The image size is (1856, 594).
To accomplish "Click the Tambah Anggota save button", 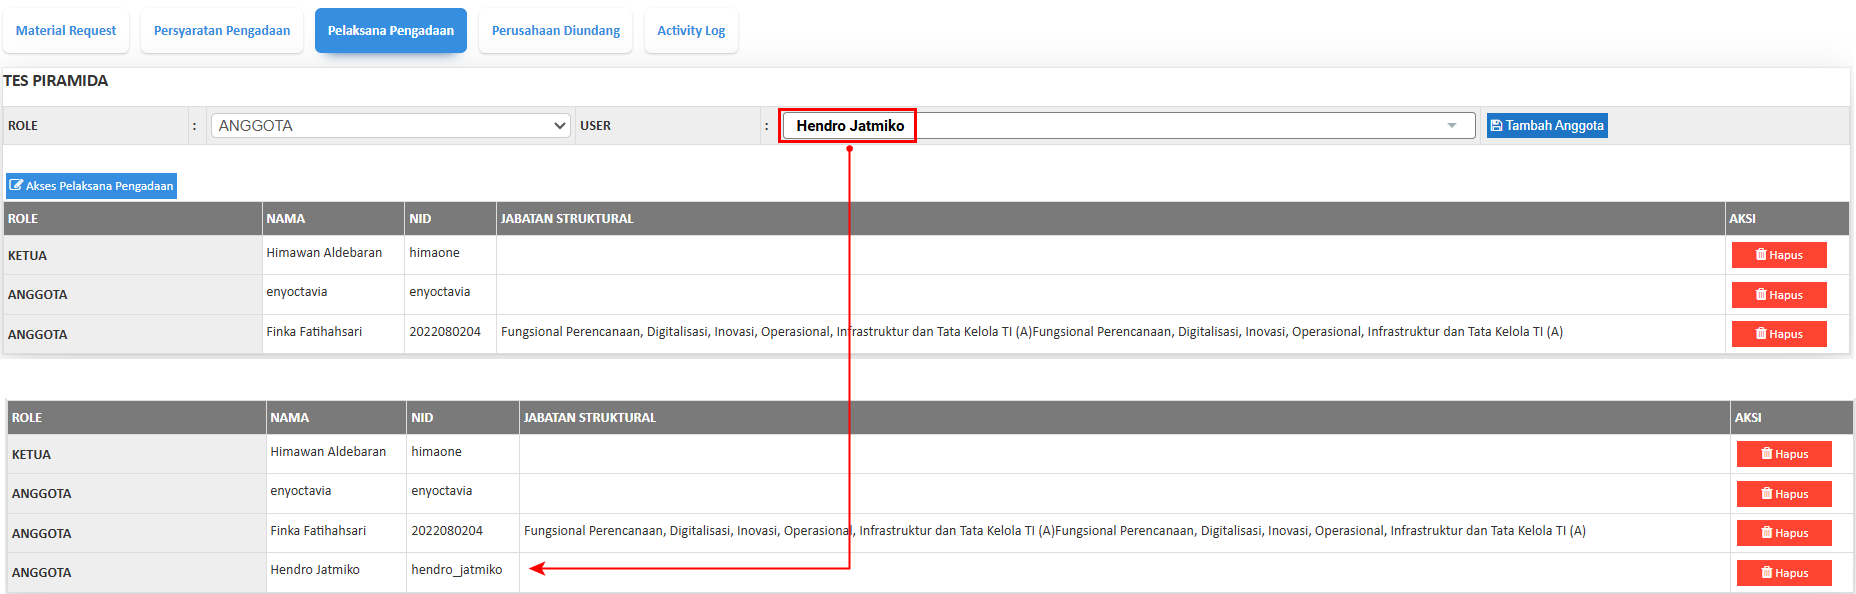I will pos(1546,126).
